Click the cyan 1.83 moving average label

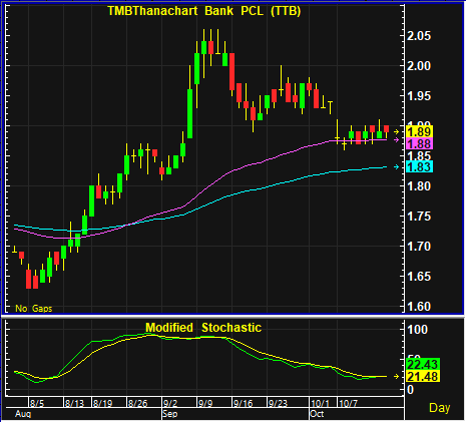pyautogui.click(x=420, y=167)
